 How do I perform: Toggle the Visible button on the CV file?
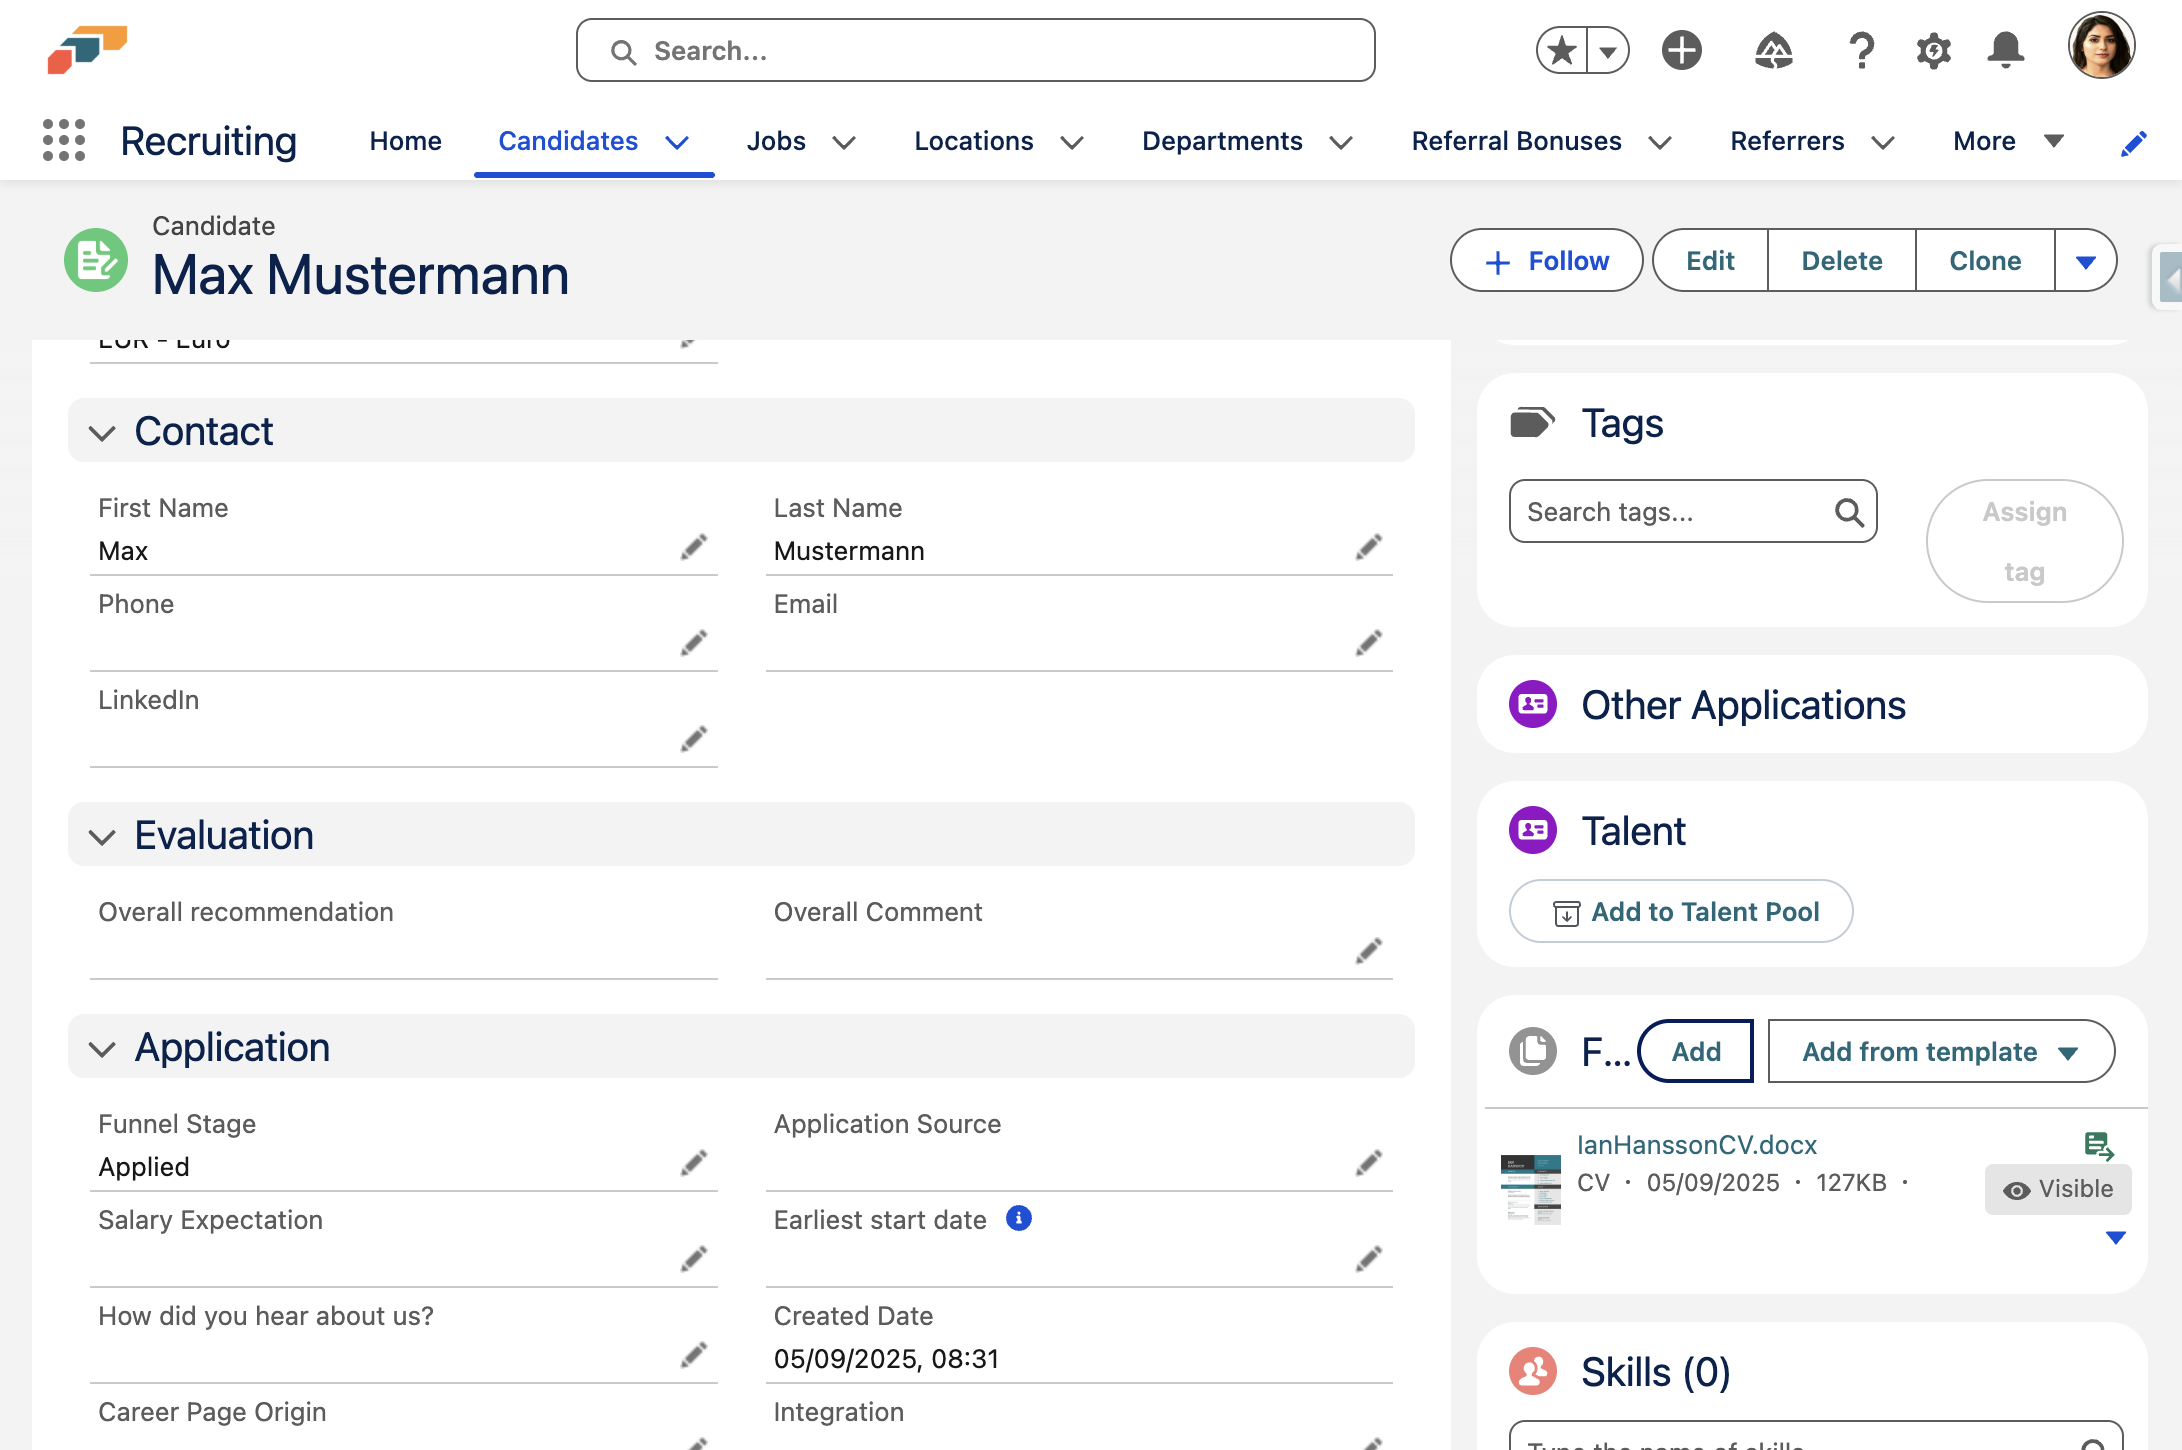coord(2057,1189)
